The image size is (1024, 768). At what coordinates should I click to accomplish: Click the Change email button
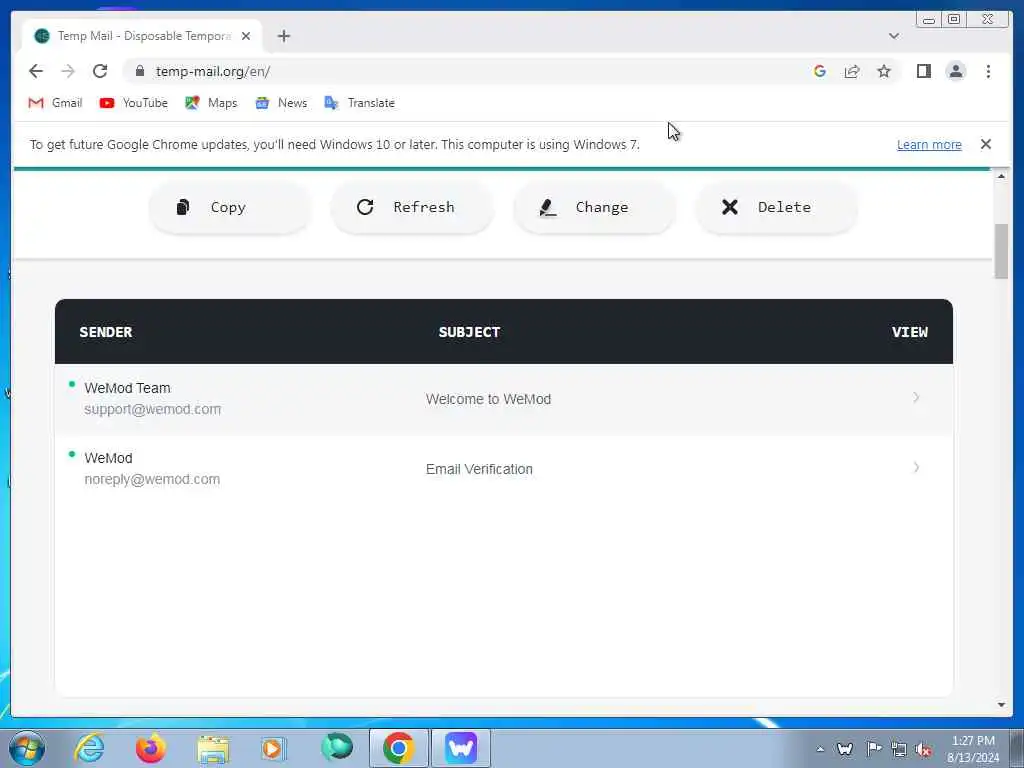(594, 207)
